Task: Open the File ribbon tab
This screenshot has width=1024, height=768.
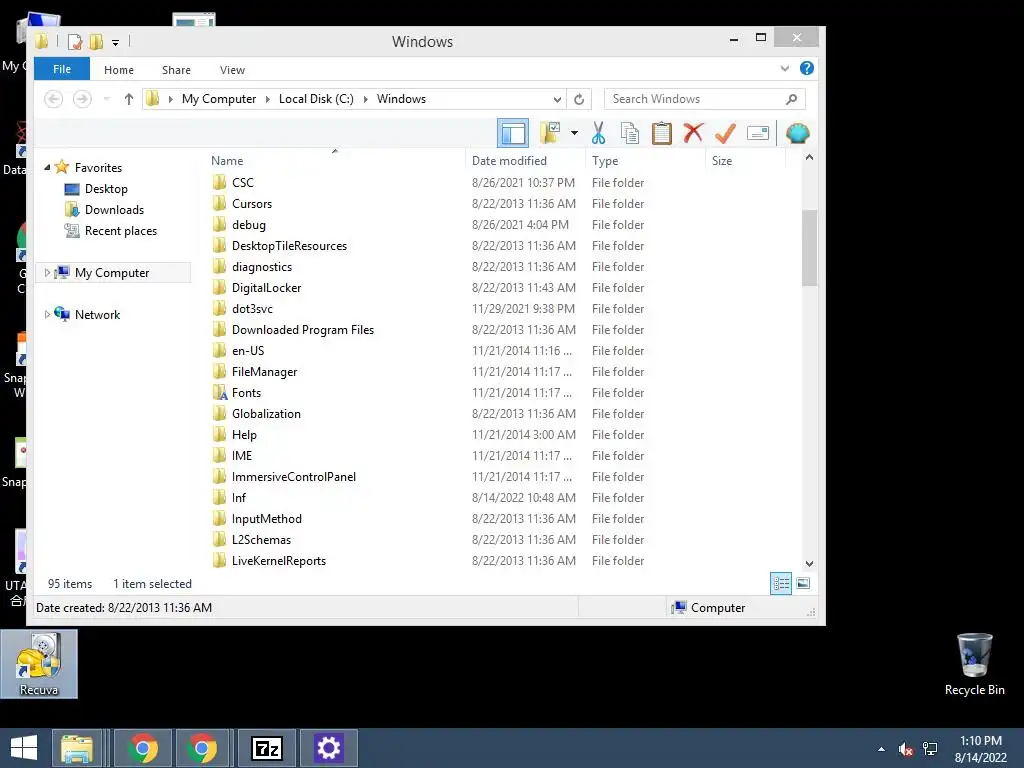Action: tap(62, 69)
